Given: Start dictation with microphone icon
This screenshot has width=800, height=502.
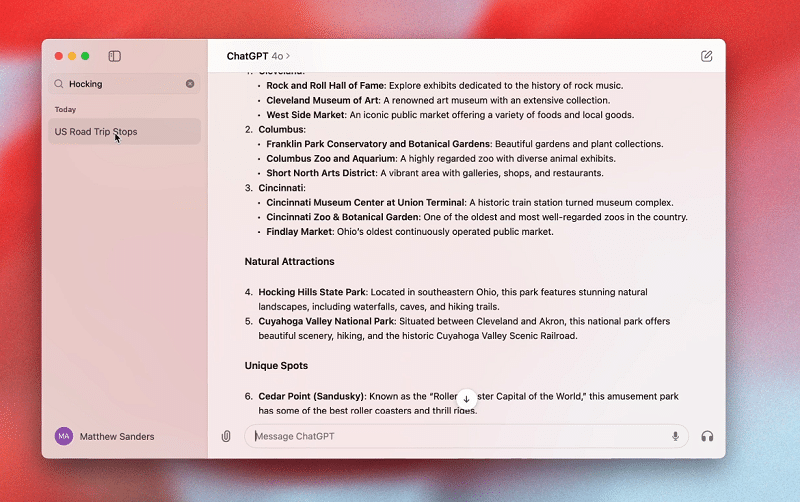Looking at the screenshot, I should point(675,436).
